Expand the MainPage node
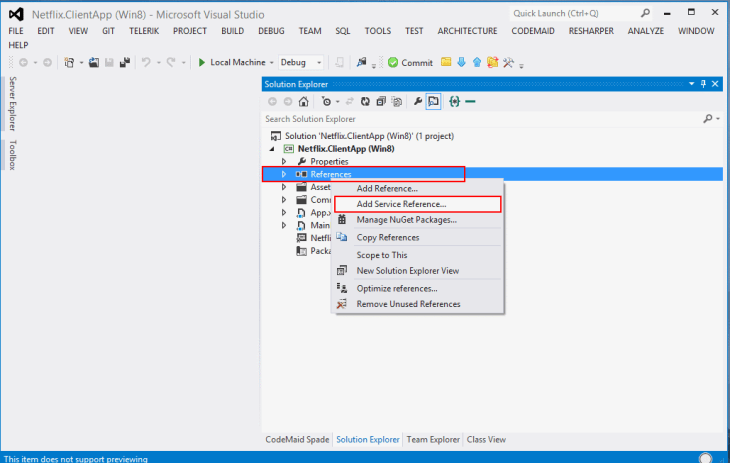The height and width of the screenshot is (463, 730). pos(284,225)
